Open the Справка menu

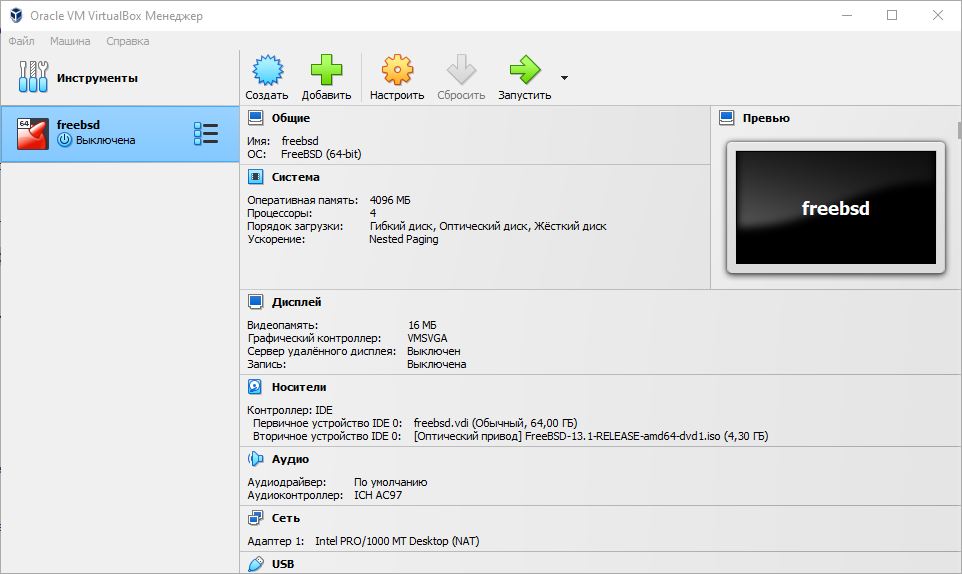coord(128,41)
